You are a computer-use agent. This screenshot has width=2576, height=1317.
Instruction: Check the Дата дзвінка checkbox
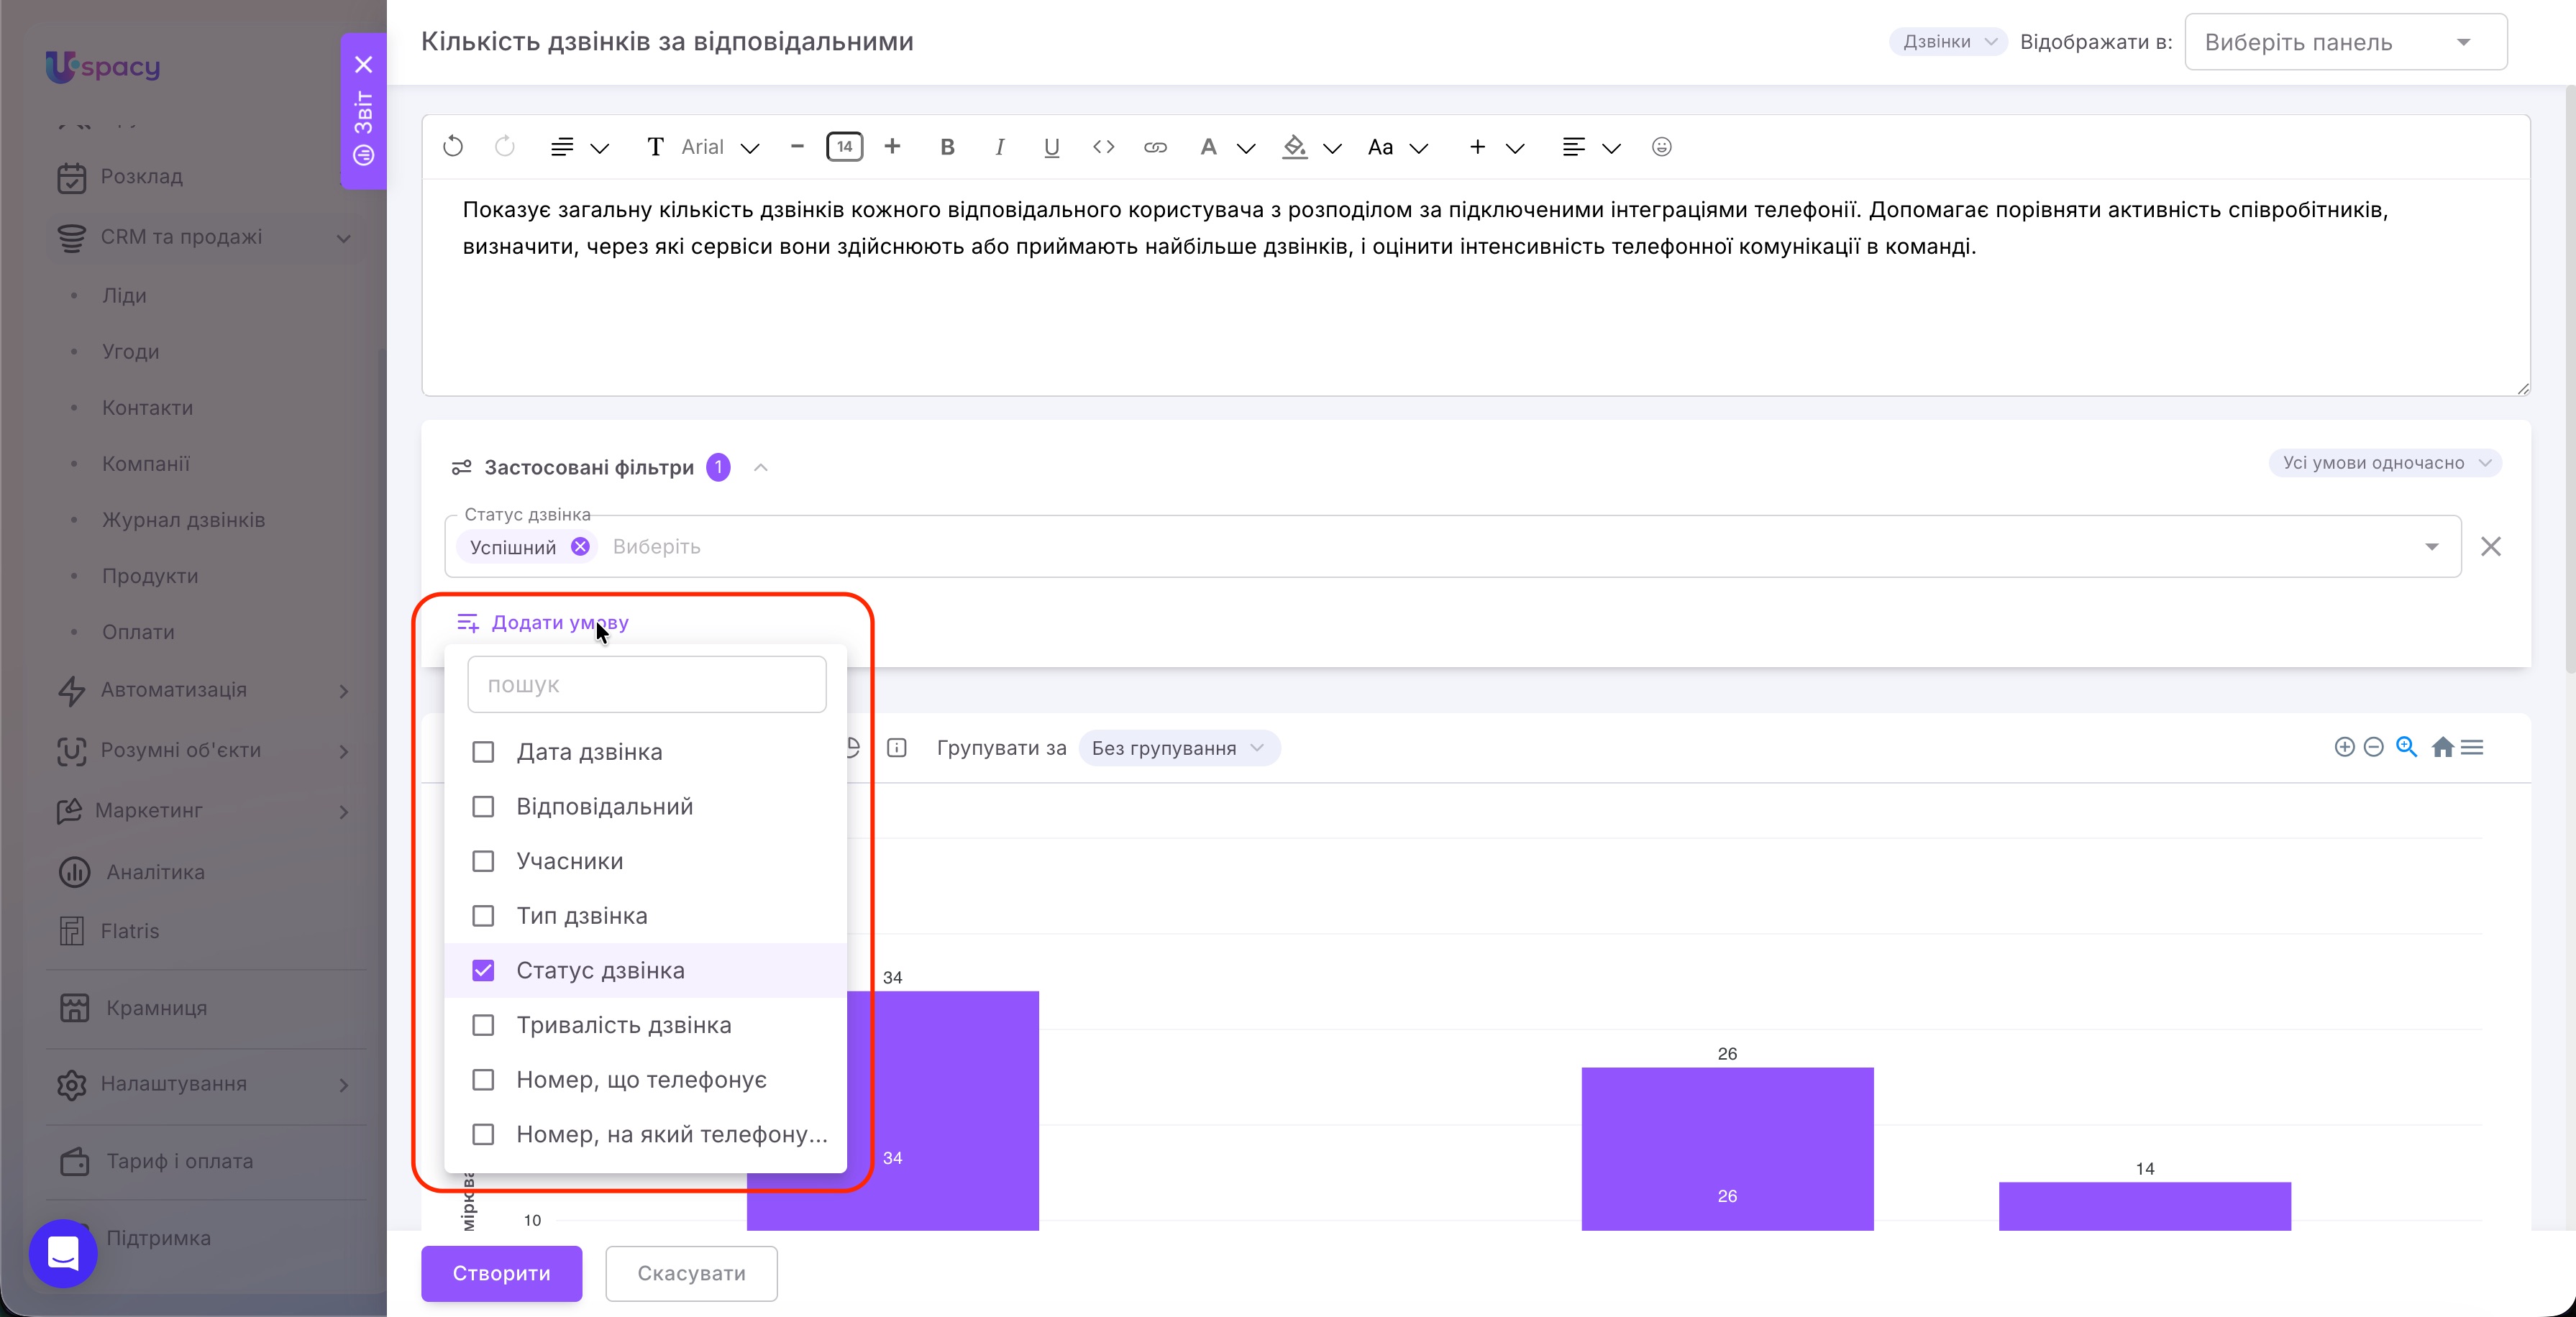483,752
